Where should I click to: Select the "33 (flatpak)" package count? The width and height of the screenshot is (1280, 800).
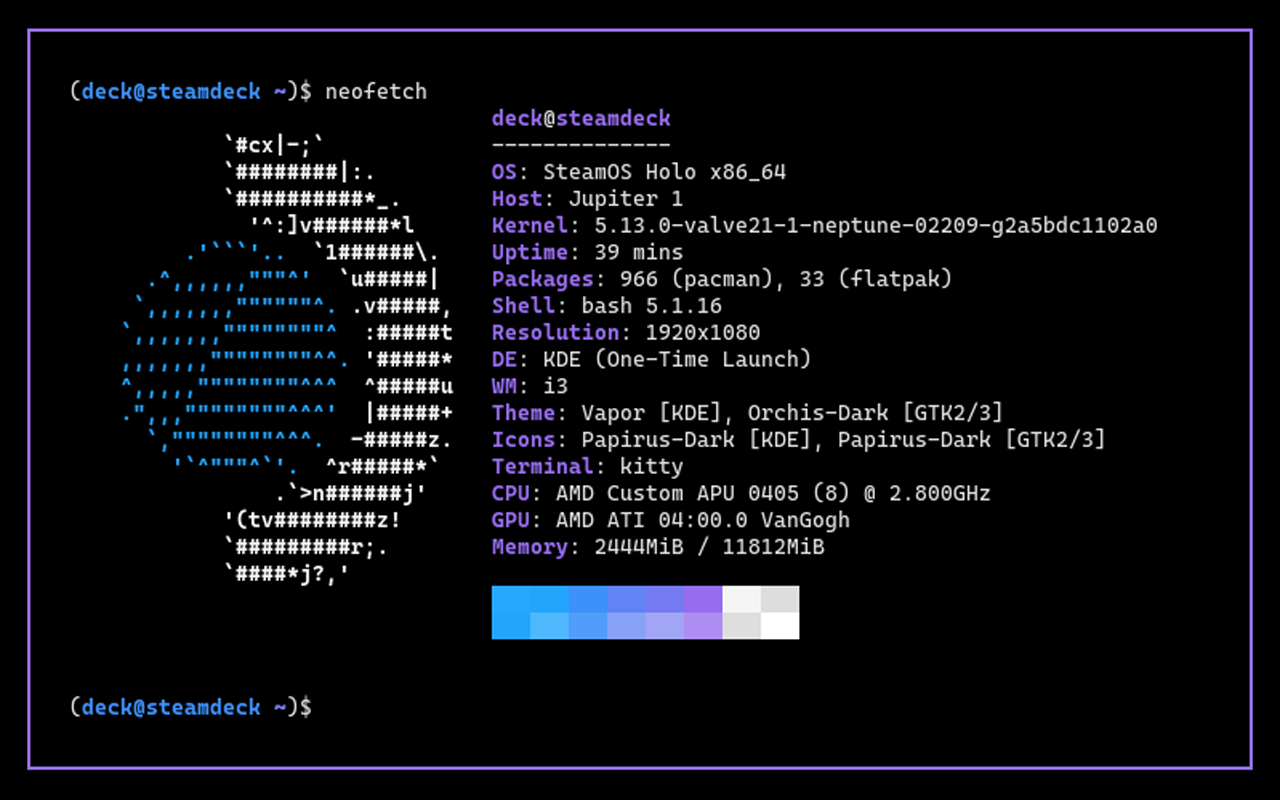876,279
